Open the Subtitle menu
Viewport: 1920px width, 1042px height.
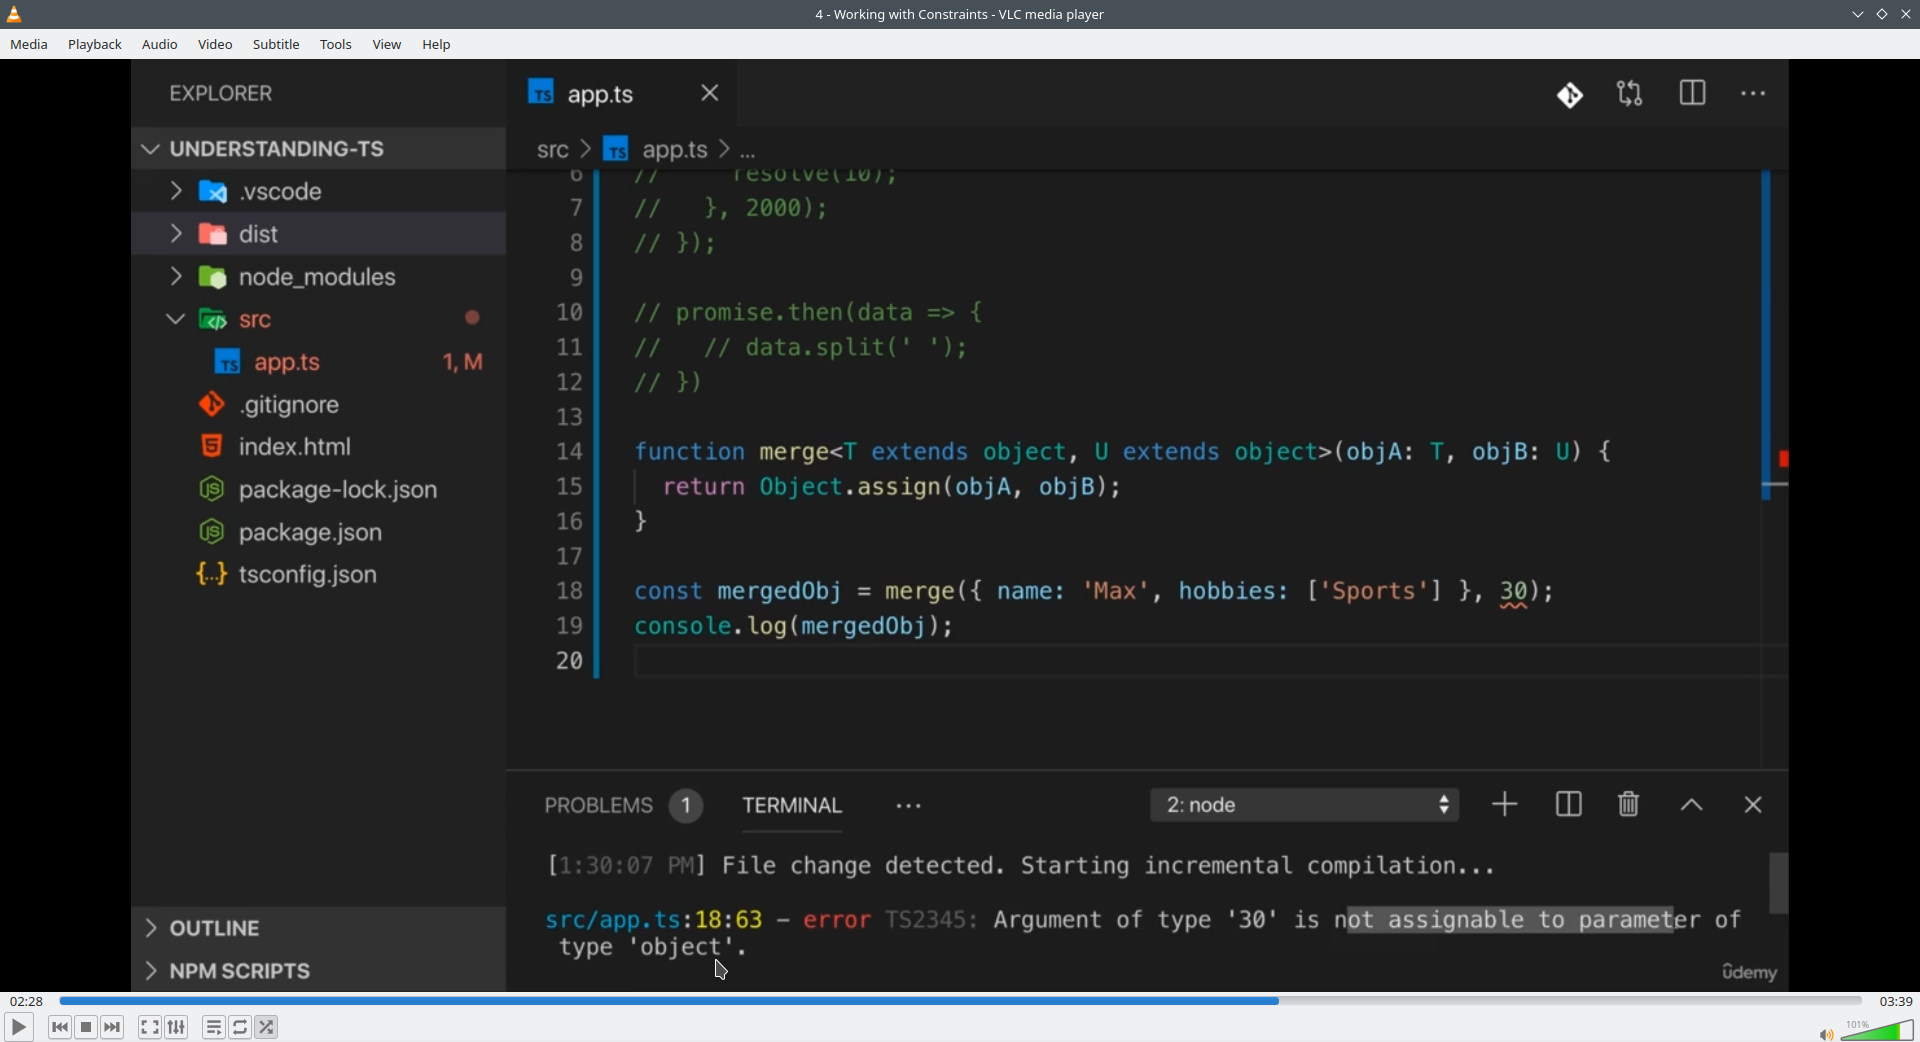tap(276, 44)
